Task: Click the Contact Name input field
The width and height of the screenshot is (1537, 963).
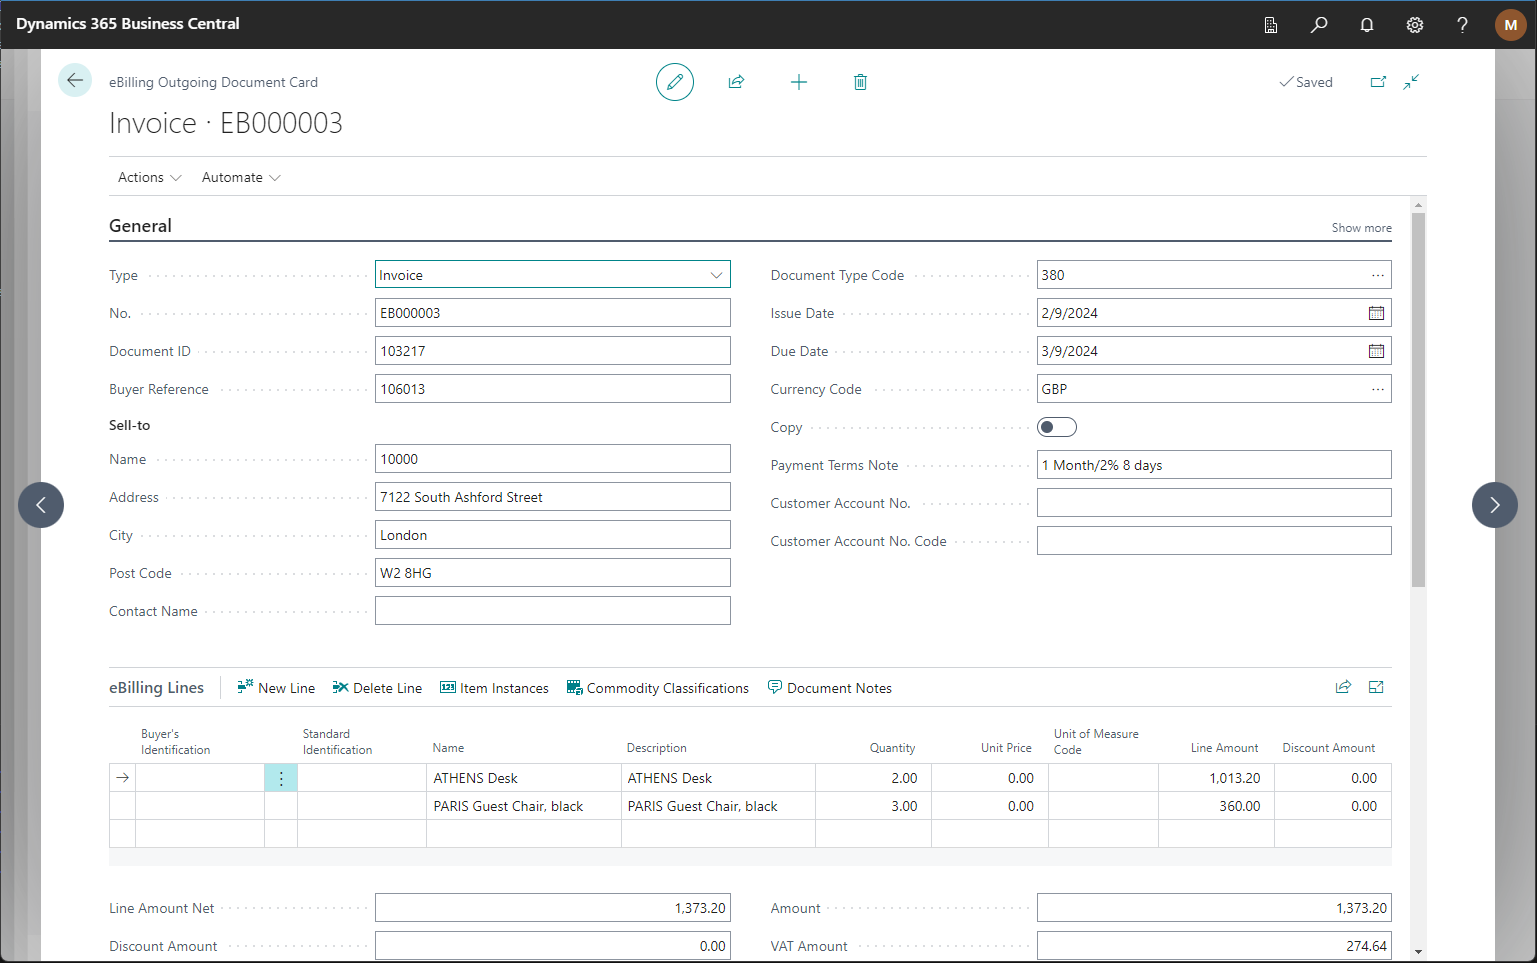Action: pyautogui.click(x=552, y=611)
